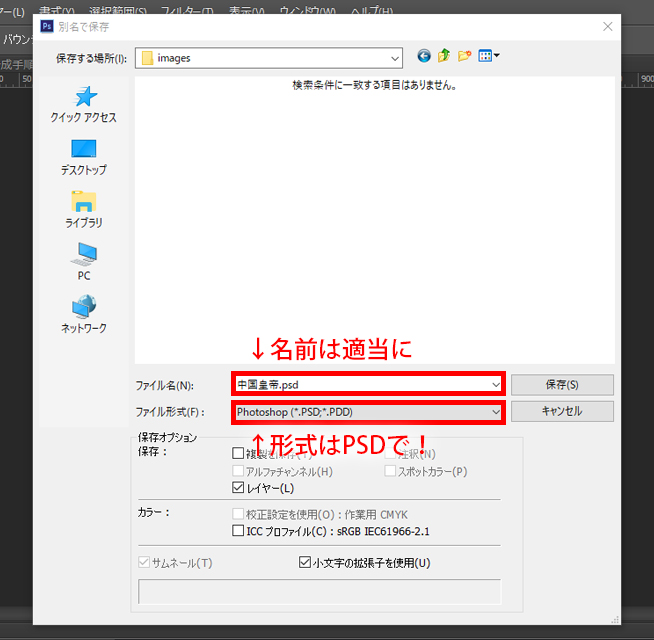This screenshot has width=654, height=640.
Task: Open the view menu icon
Action: click(489, 55)
